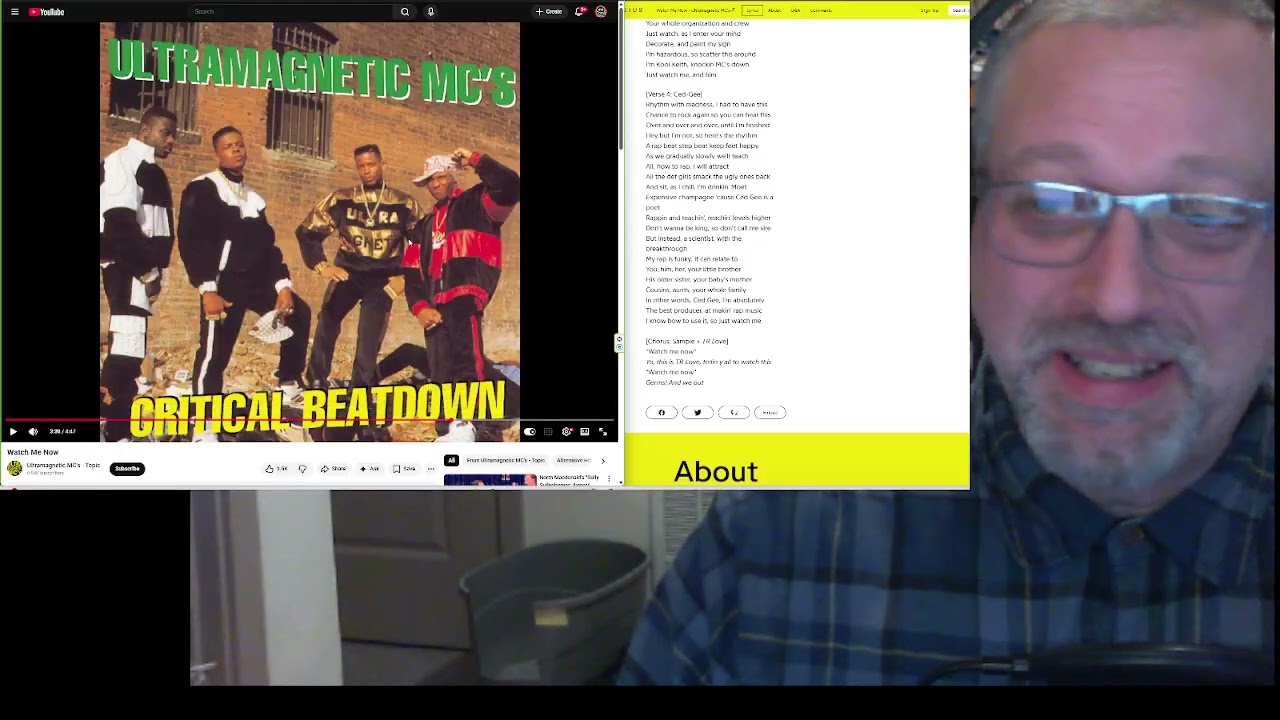Click the lyric 'You, him, her, your little brother'
This screenshot has width=1280, height=720.
[693, 269]
